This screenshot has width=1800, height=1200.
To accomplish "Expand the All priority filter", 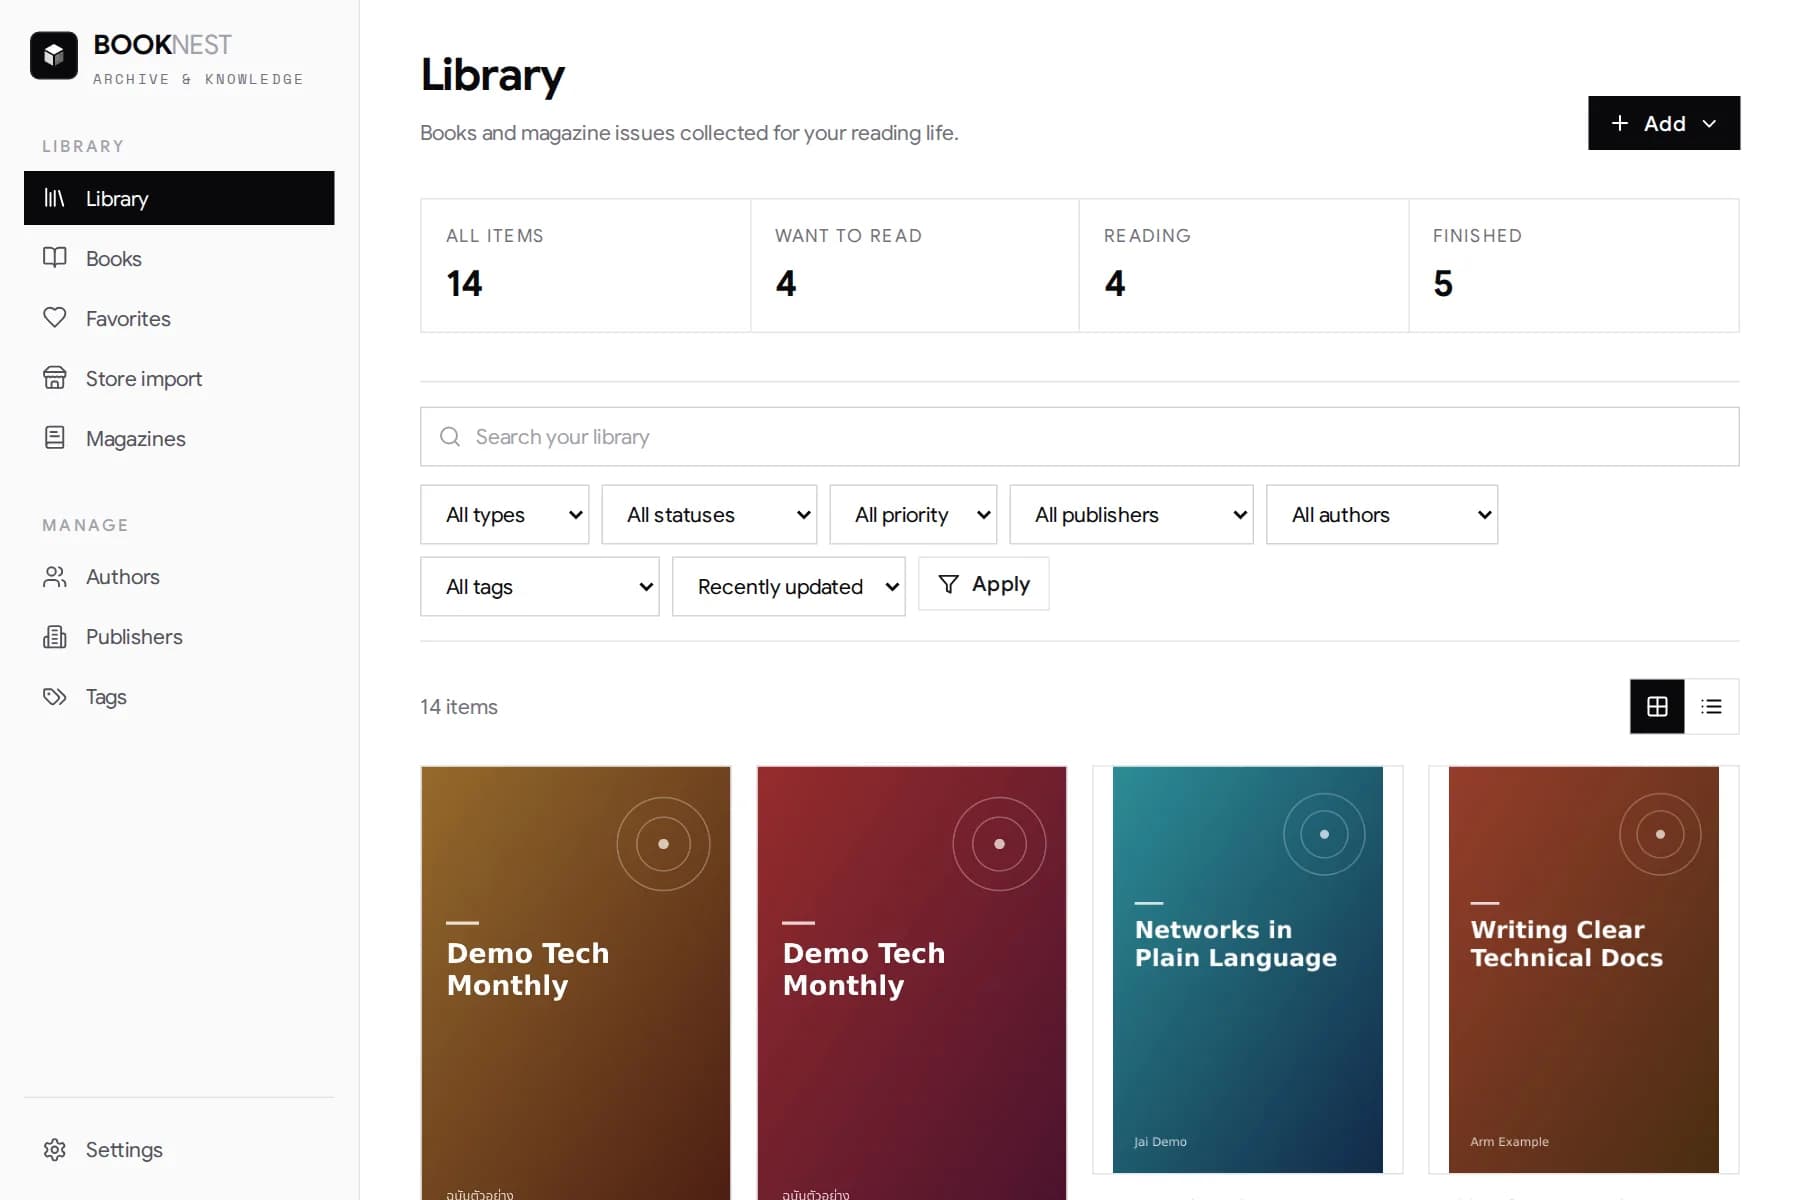I will (913, 515).
